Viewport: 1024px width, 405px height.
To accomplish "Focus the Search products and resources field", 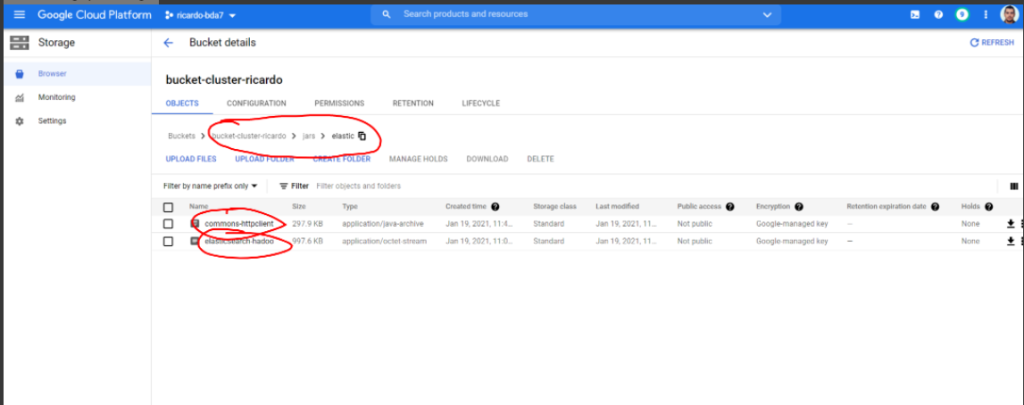I will click(x=578, y=14).
